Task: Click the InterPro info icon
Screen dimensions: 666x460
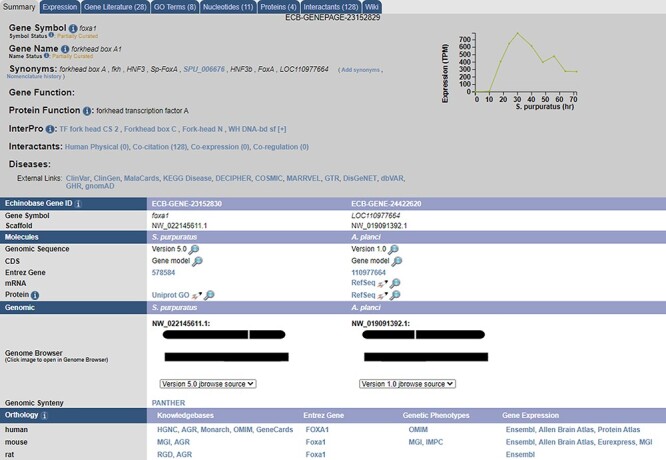Action: [x=52, y=129]
